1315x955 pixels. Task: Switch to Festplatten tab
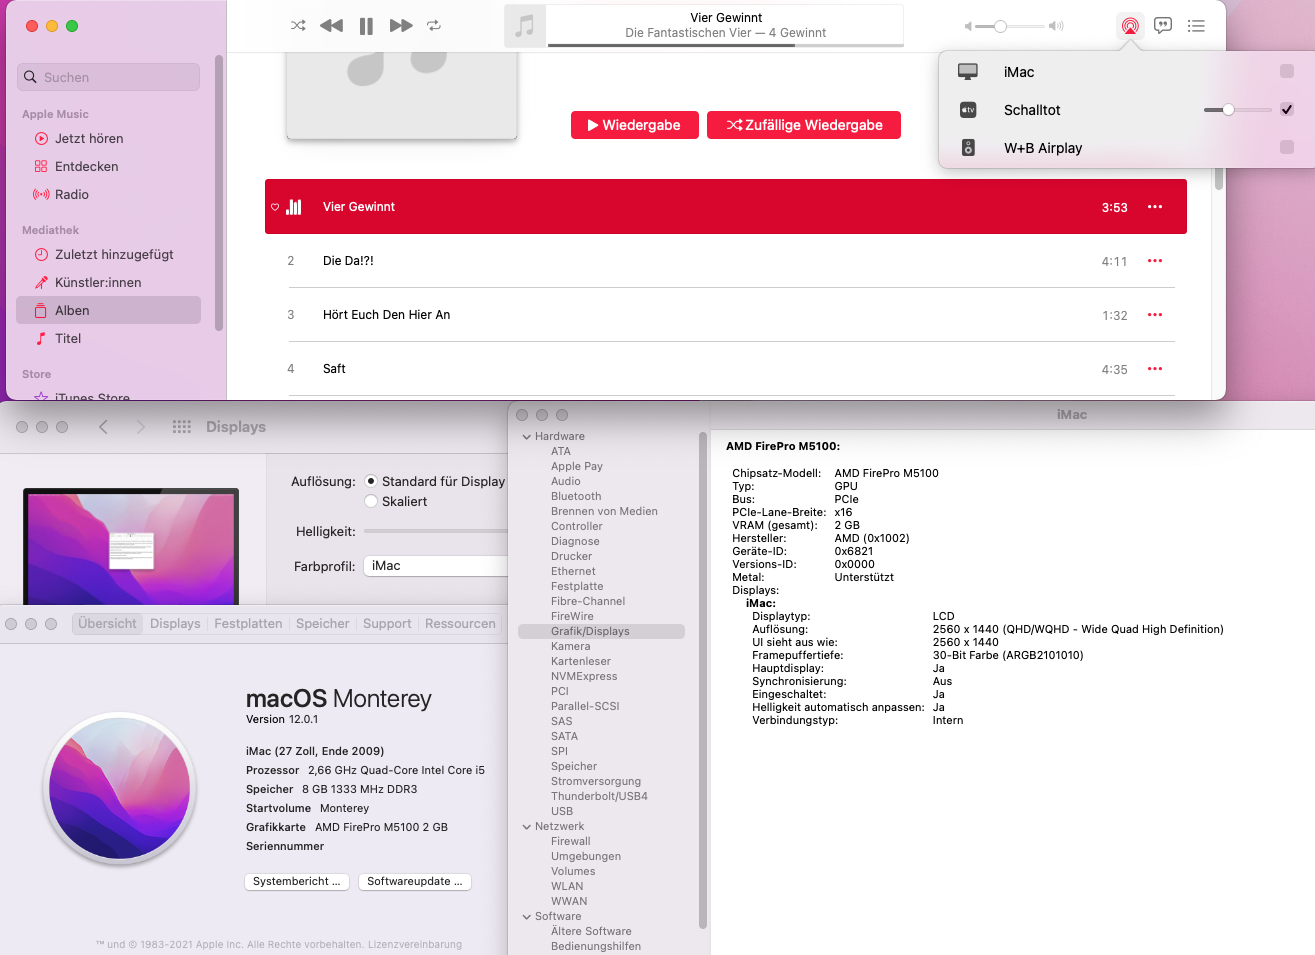click(248, 624)
